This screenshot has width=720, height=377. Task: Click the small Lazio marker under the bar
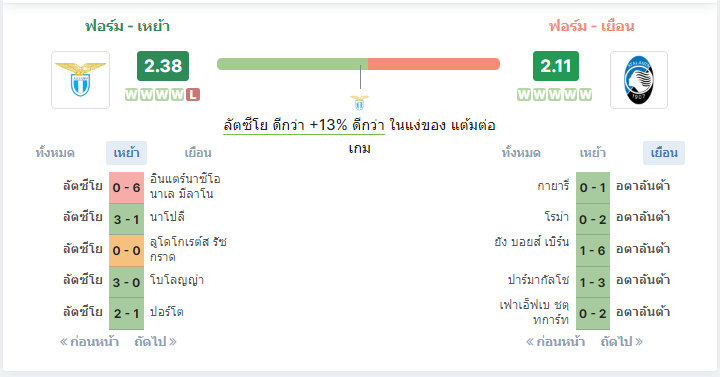tap(360, 102)
